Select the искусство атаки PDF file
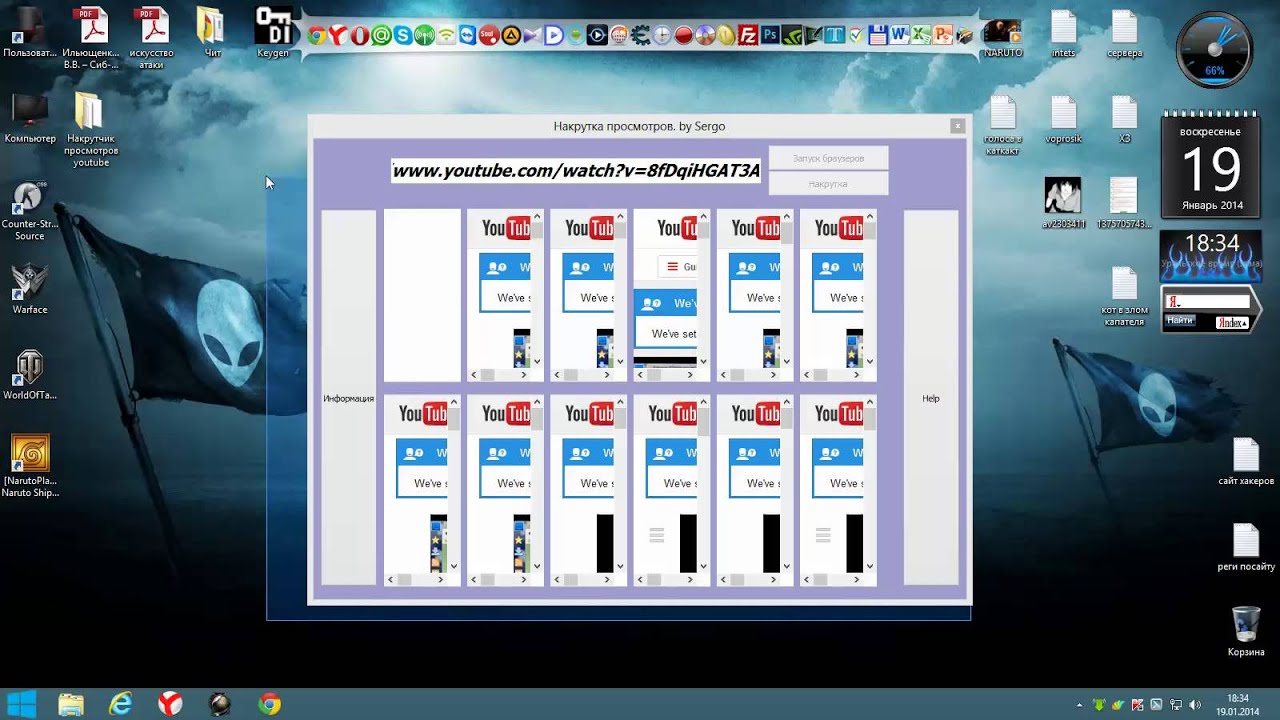Viewport: 1280px width, 720px height. pos(151,38)
